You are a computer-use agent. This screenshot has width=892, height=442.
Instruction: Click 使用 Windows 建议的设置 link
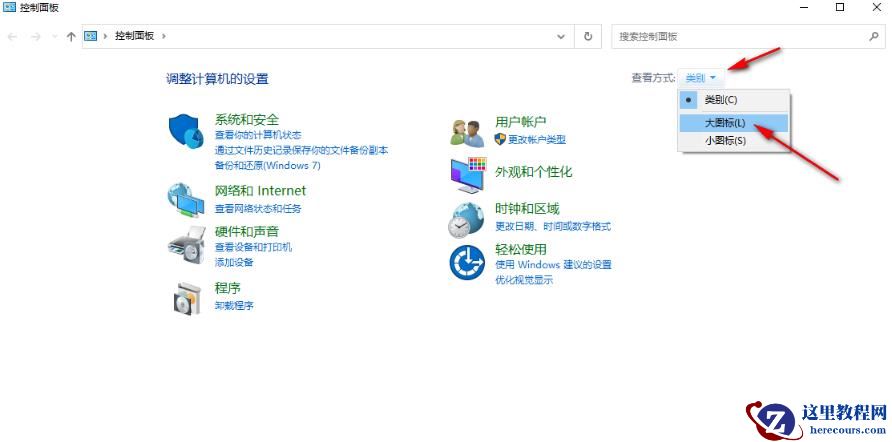click(x=553, y=265)
